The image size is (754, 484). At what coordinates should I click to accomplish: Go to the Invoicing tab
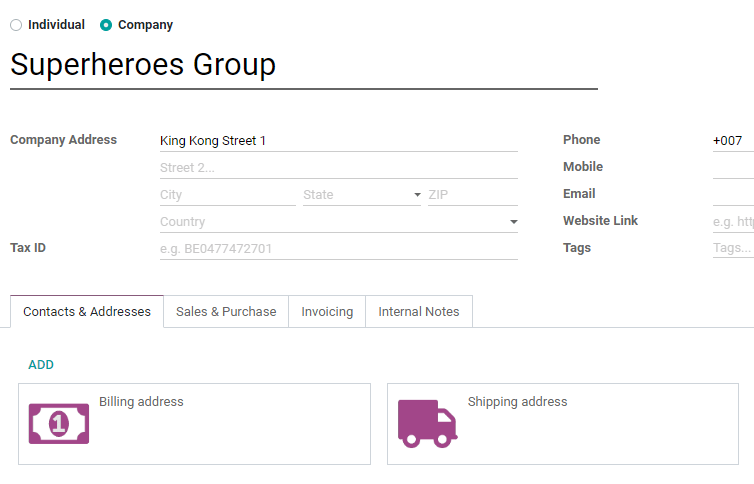pyautogui.click(x=327, y=312)
